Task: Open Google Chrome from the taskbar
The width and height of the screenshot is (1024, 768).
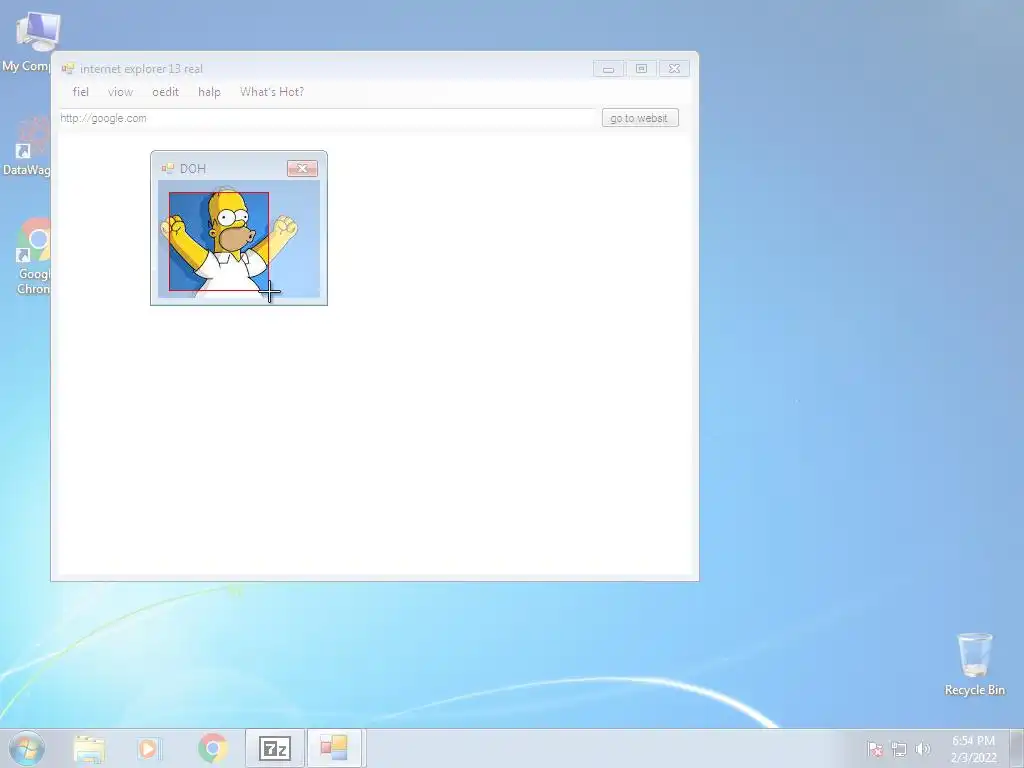Action: click(213, 748)
